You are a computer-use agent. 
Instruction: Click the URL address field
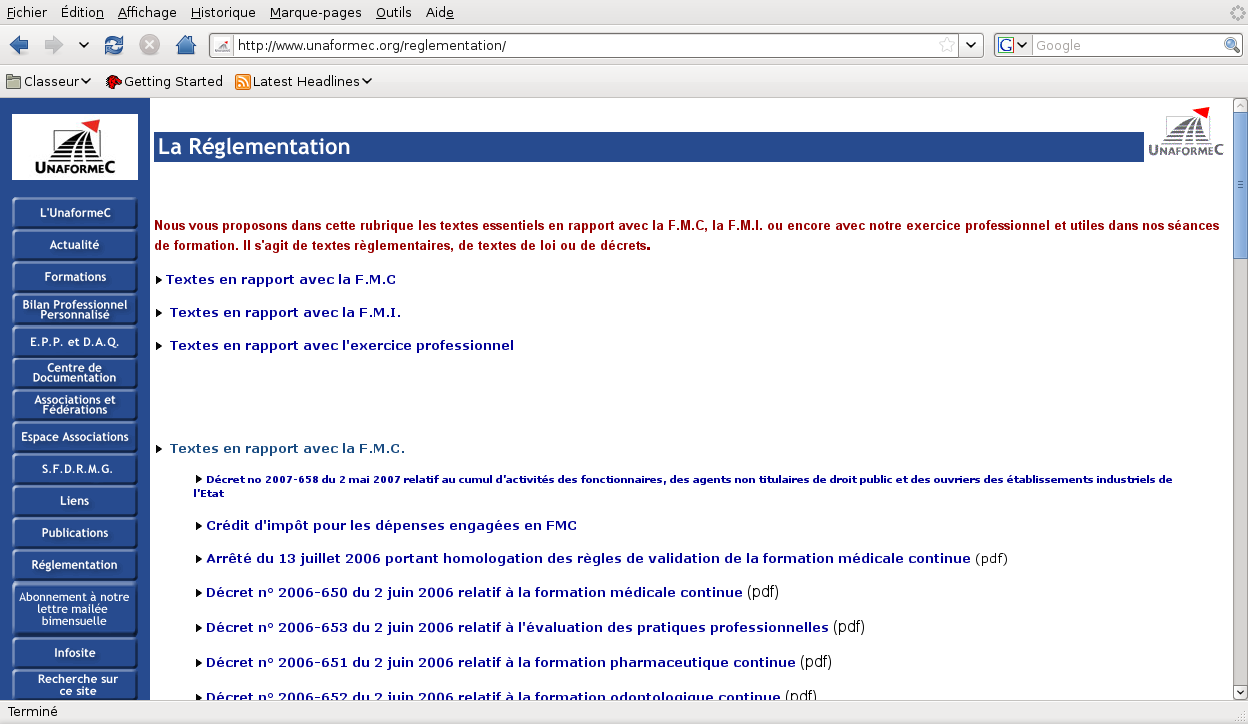coord(585,45)
